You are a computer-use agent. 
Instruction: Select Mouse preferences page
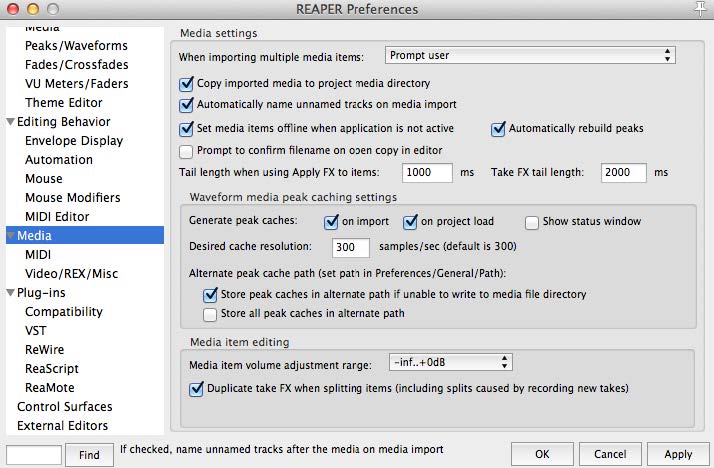tap(44, 179)
